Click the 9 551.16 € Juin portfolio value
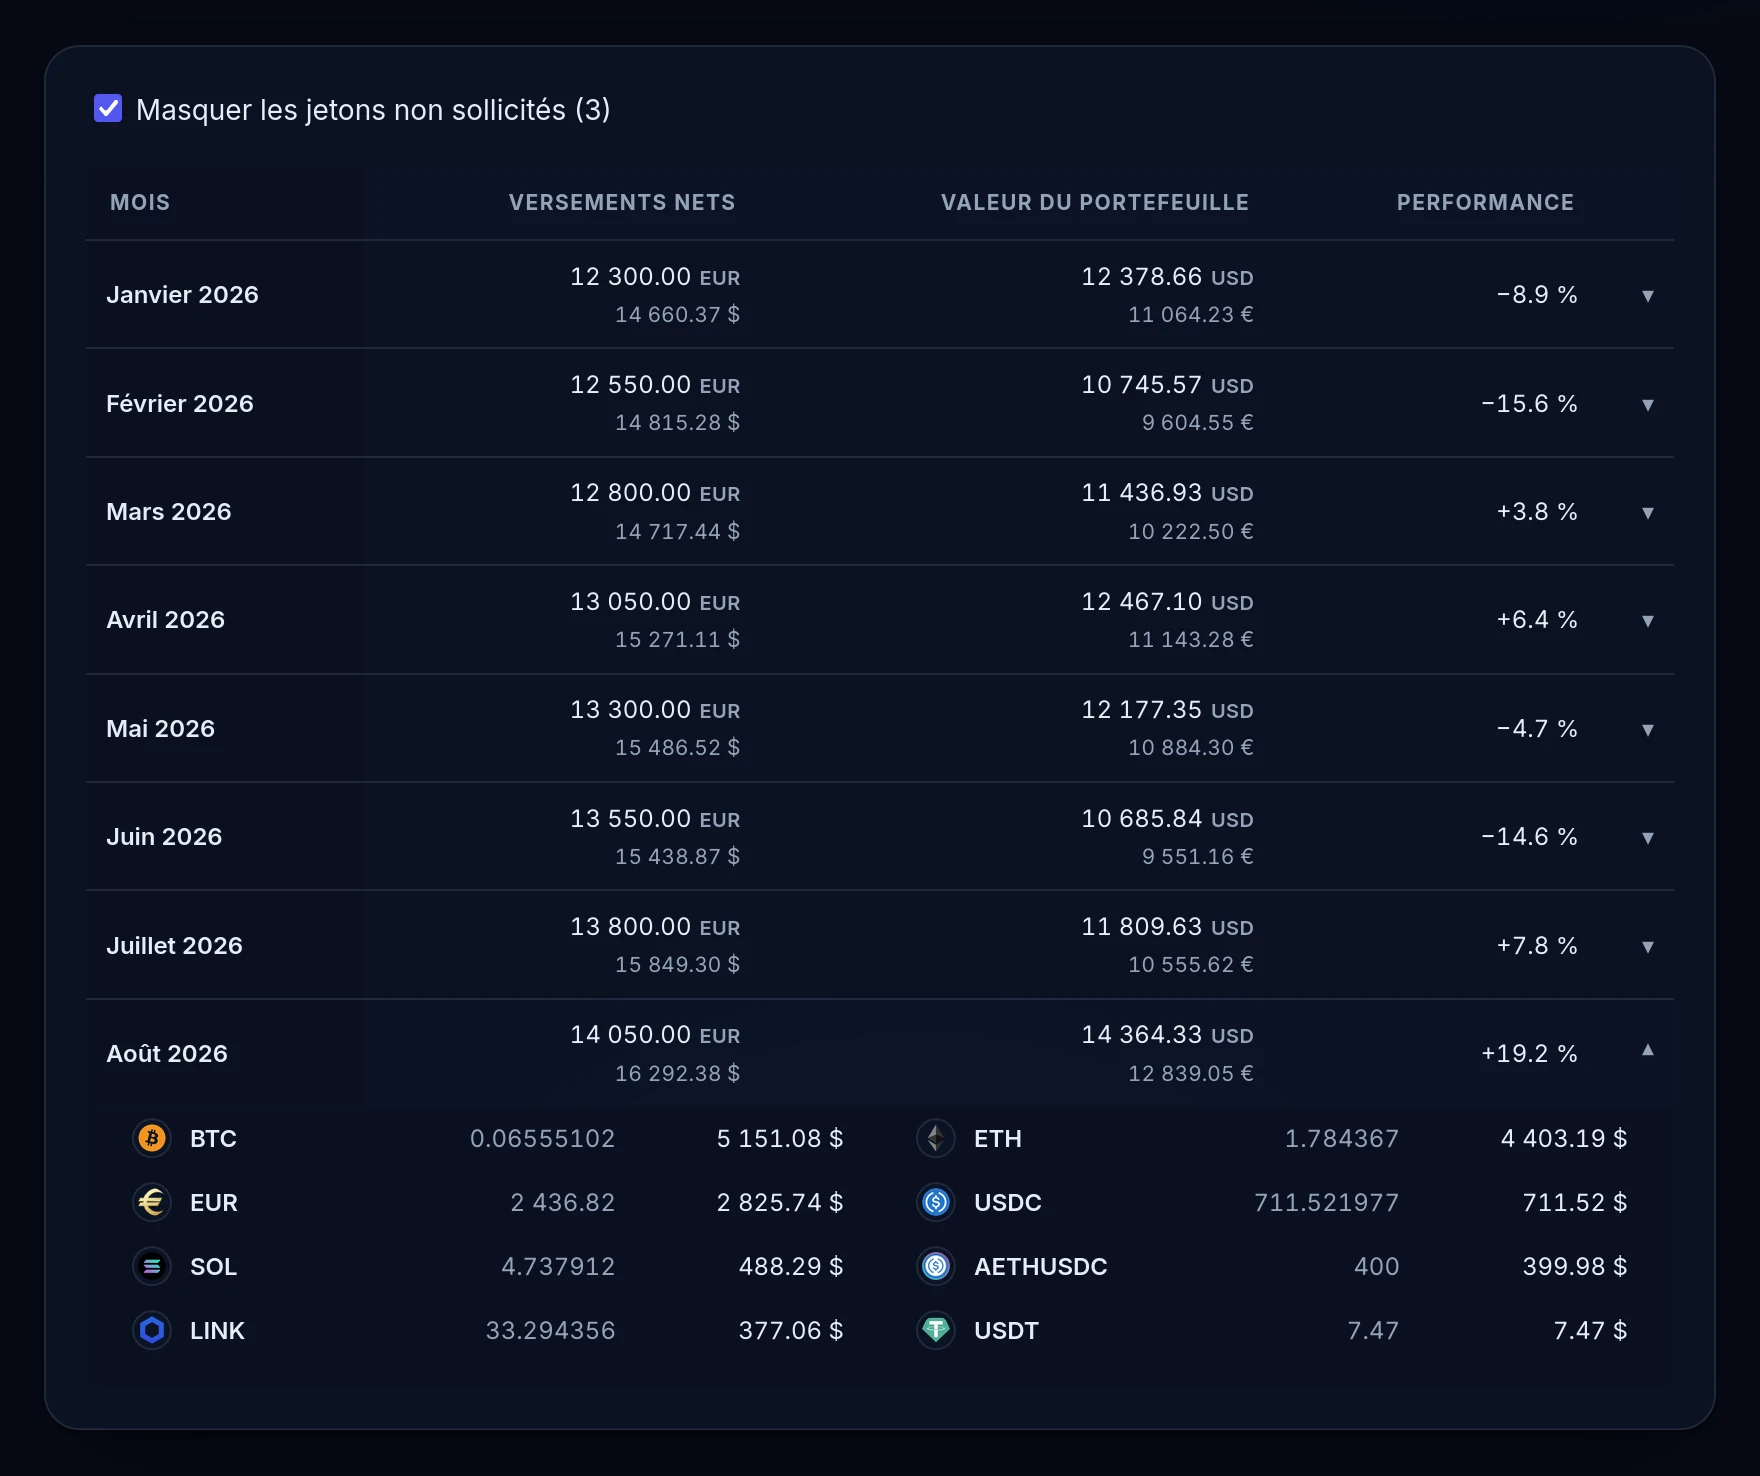 tap(1197, 856)
